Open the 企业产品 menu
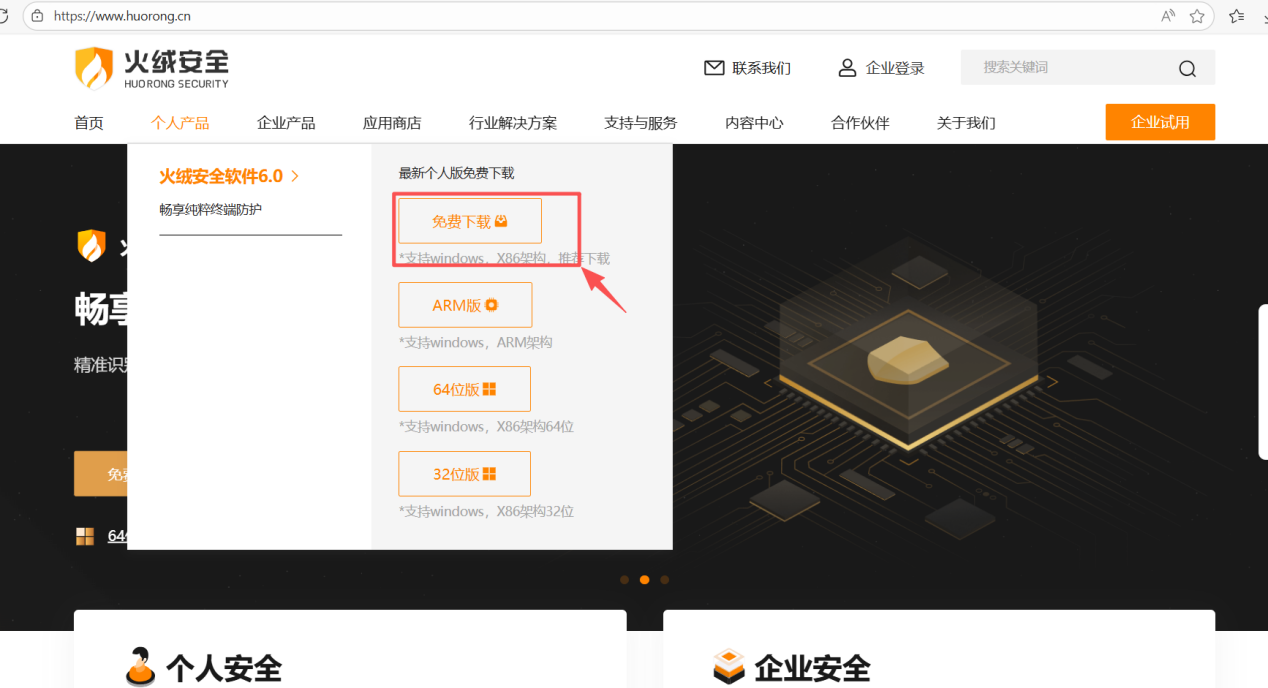Viewport: 1268px width, 688px height. 286,123
